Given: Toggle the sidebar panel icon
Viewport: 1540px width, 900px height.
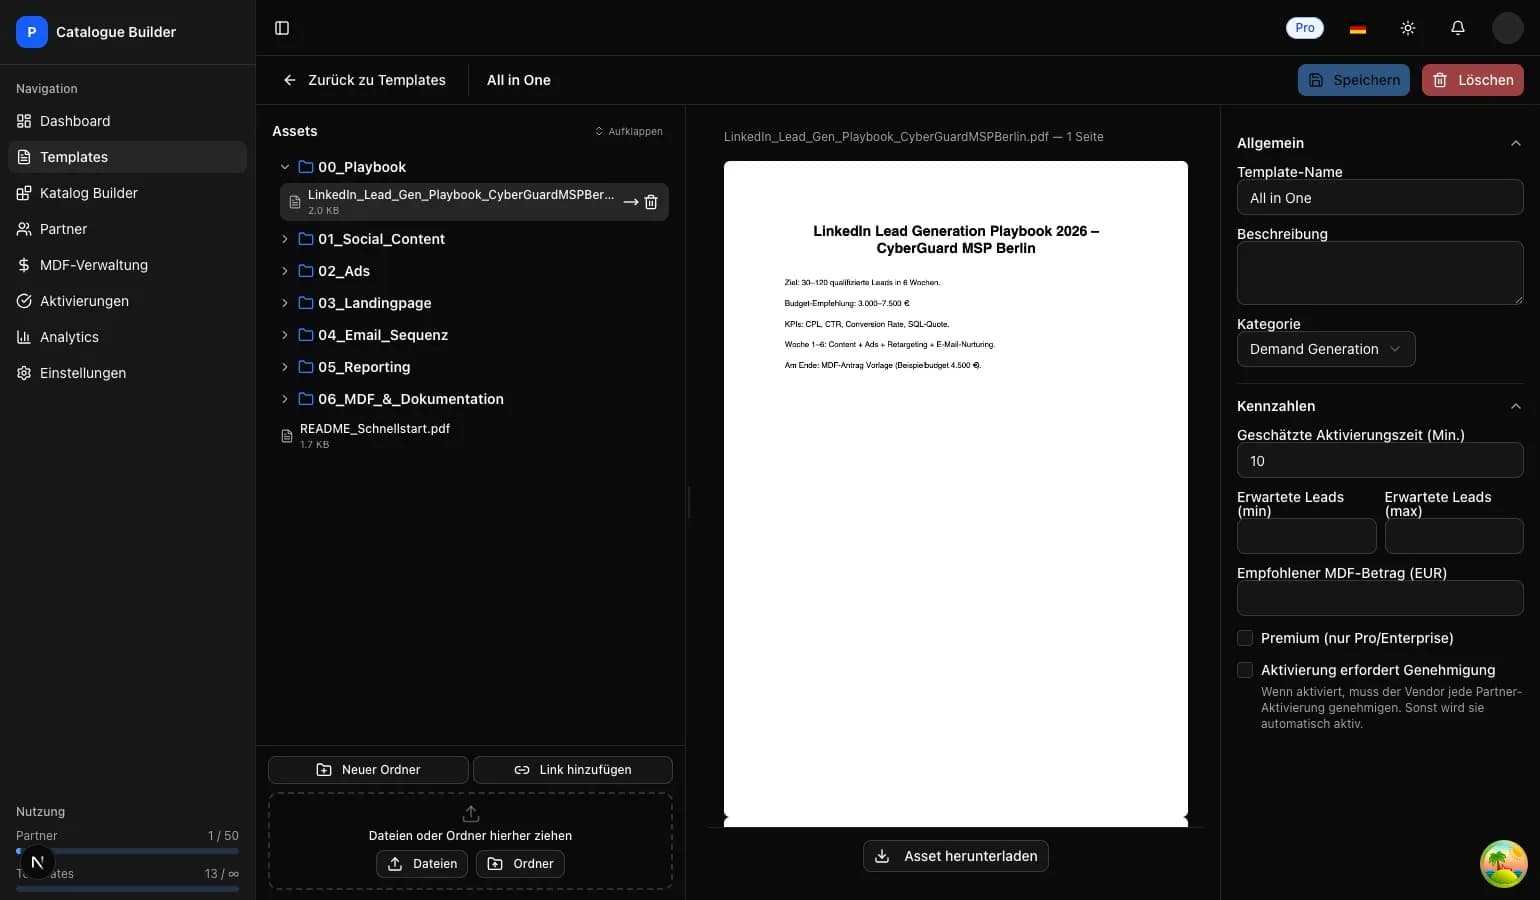Looking at the screenshot, I should coord(282,28).
